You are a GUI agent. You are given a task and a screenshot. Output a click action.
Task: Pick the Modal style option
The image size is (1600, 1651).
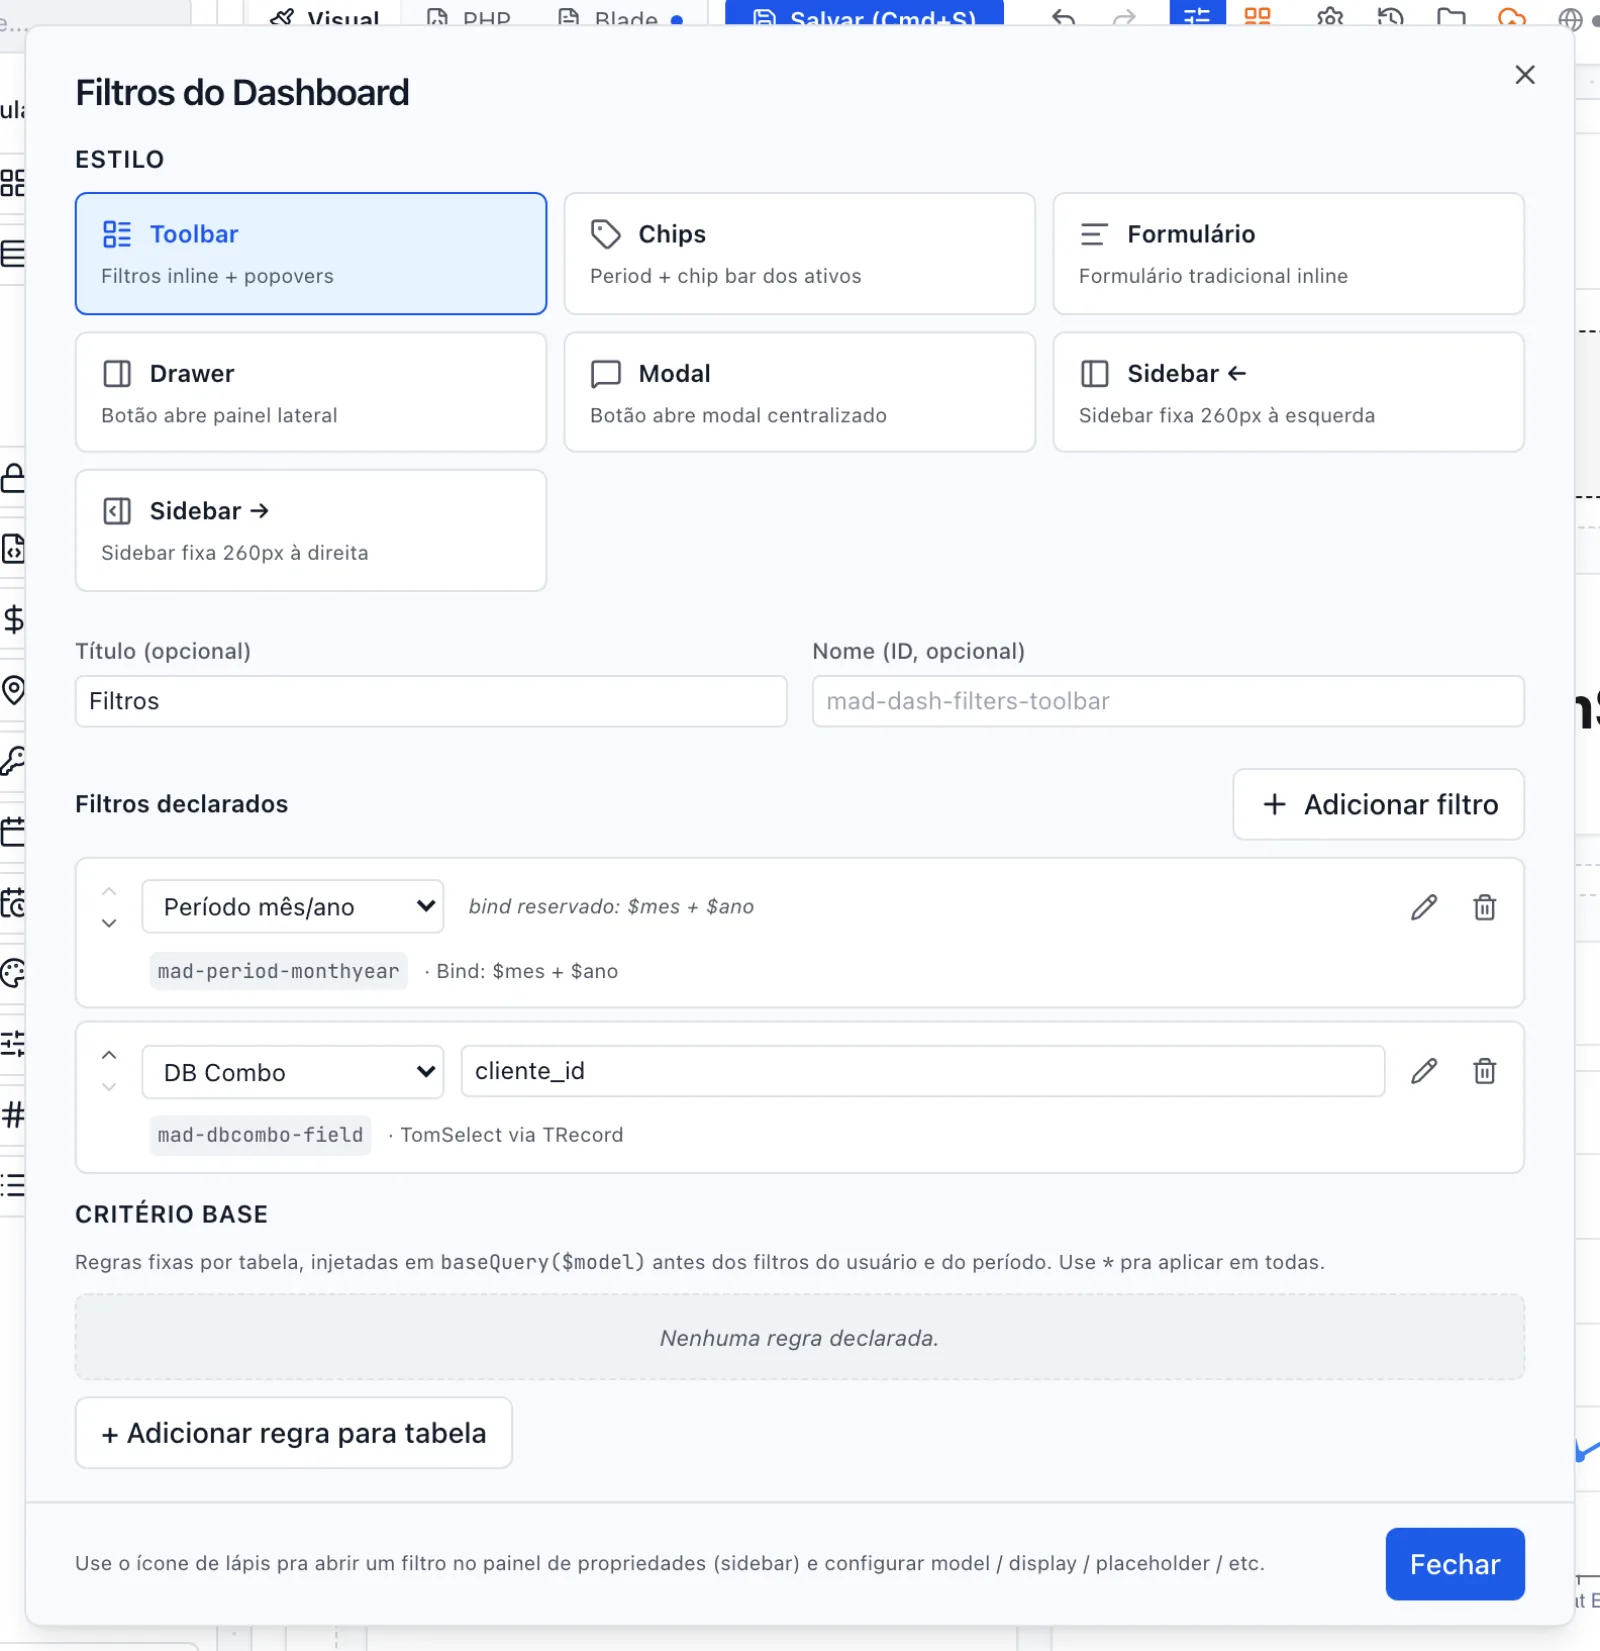coord(799,392)
